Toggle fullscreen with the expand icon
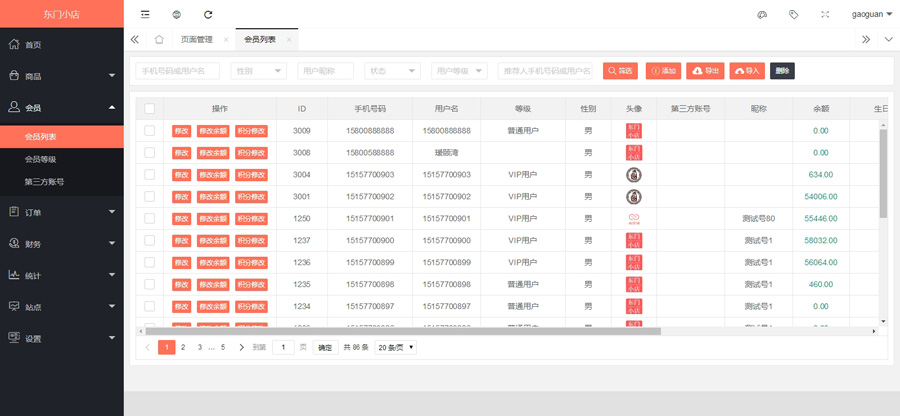 (825, 15)
